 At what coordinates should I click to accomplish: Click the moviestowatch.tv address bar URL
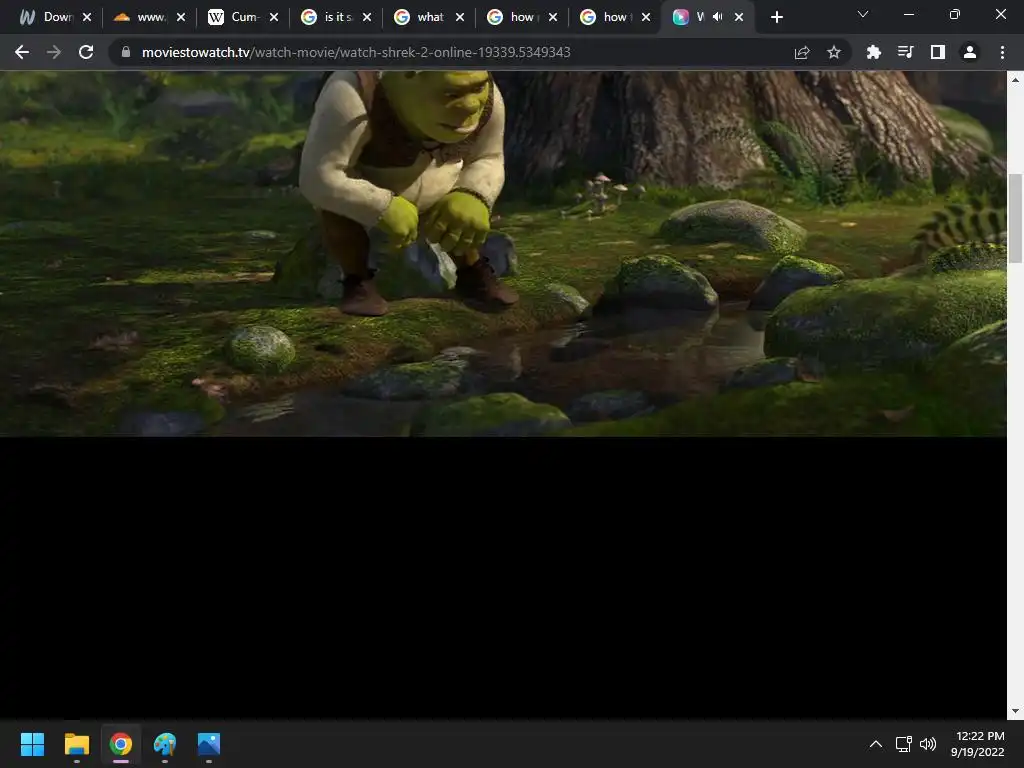pyautogui.click(x=356, y=52)
